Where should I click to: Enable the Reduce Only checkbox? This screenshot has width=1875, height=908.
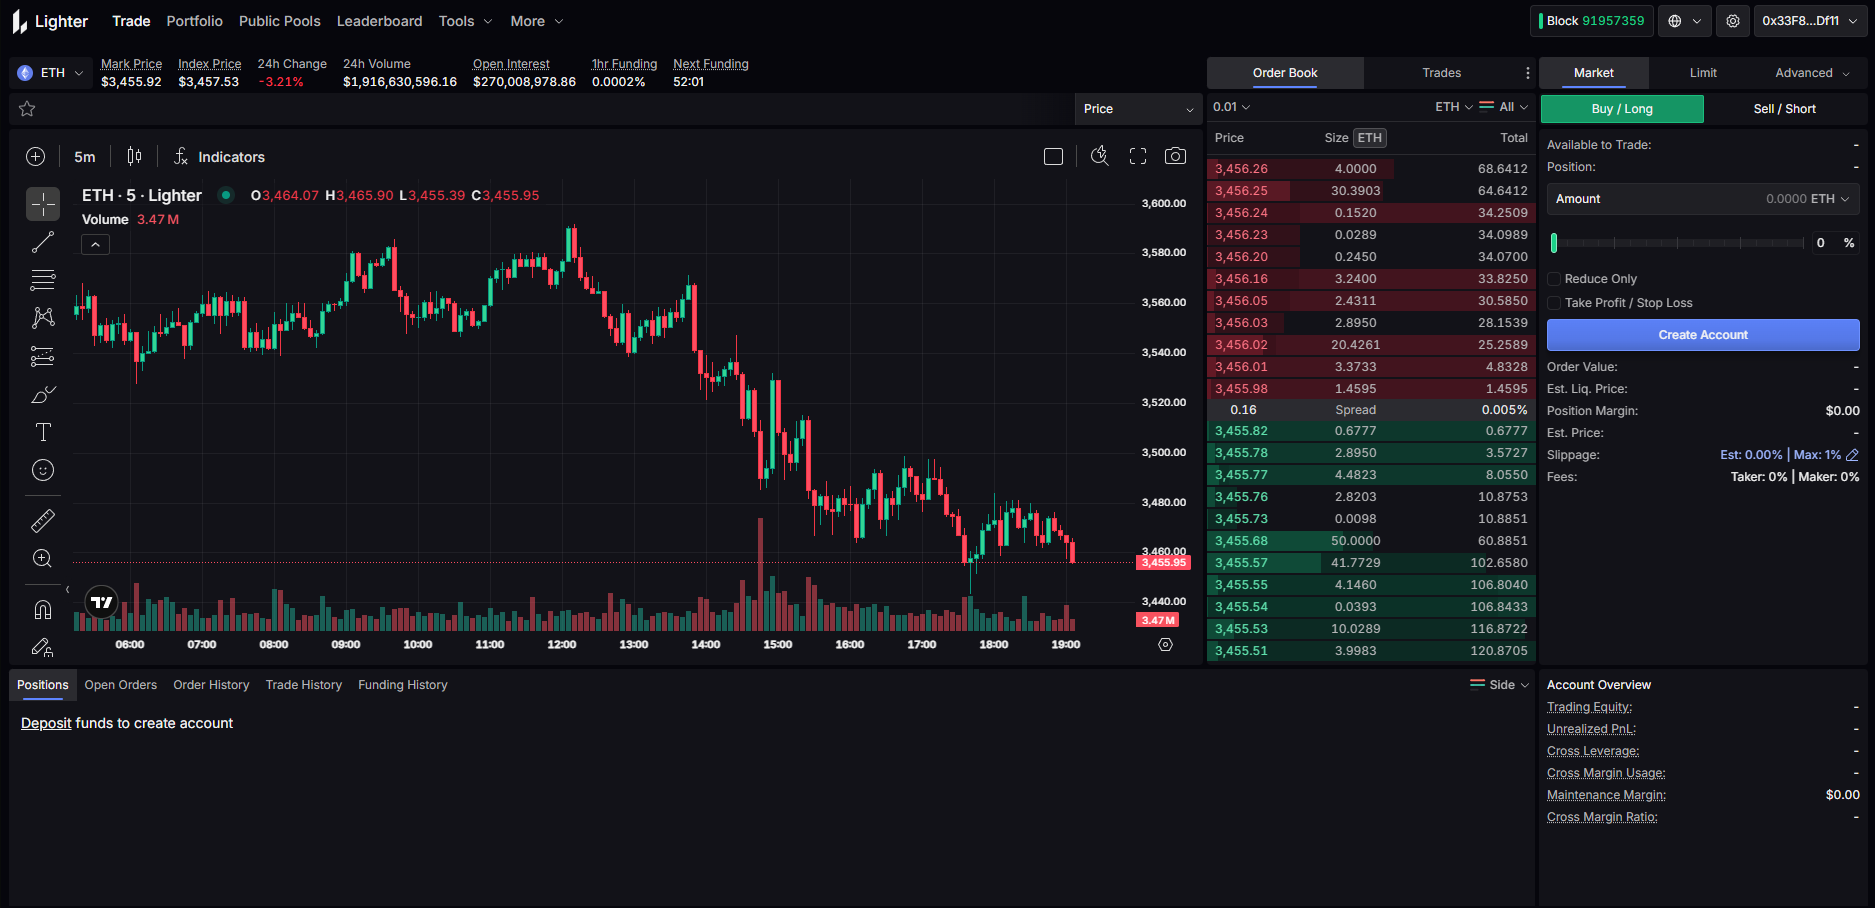click(x=1554, y=279)
